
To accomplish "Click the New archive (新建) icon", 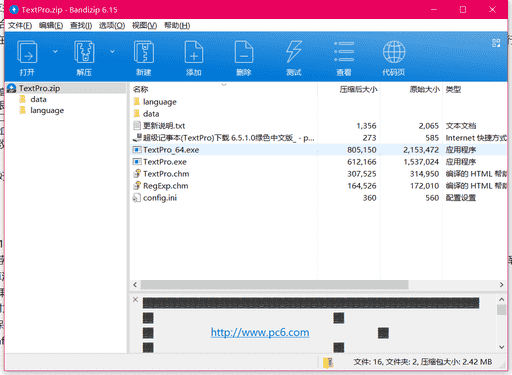I will pyautogui.click(x=144, y=52).
